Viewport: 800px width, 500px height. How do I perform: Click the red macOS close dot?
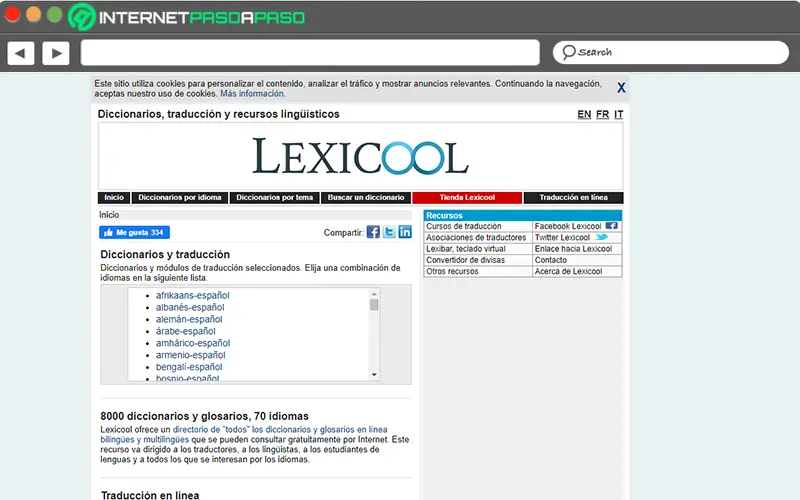12,14
